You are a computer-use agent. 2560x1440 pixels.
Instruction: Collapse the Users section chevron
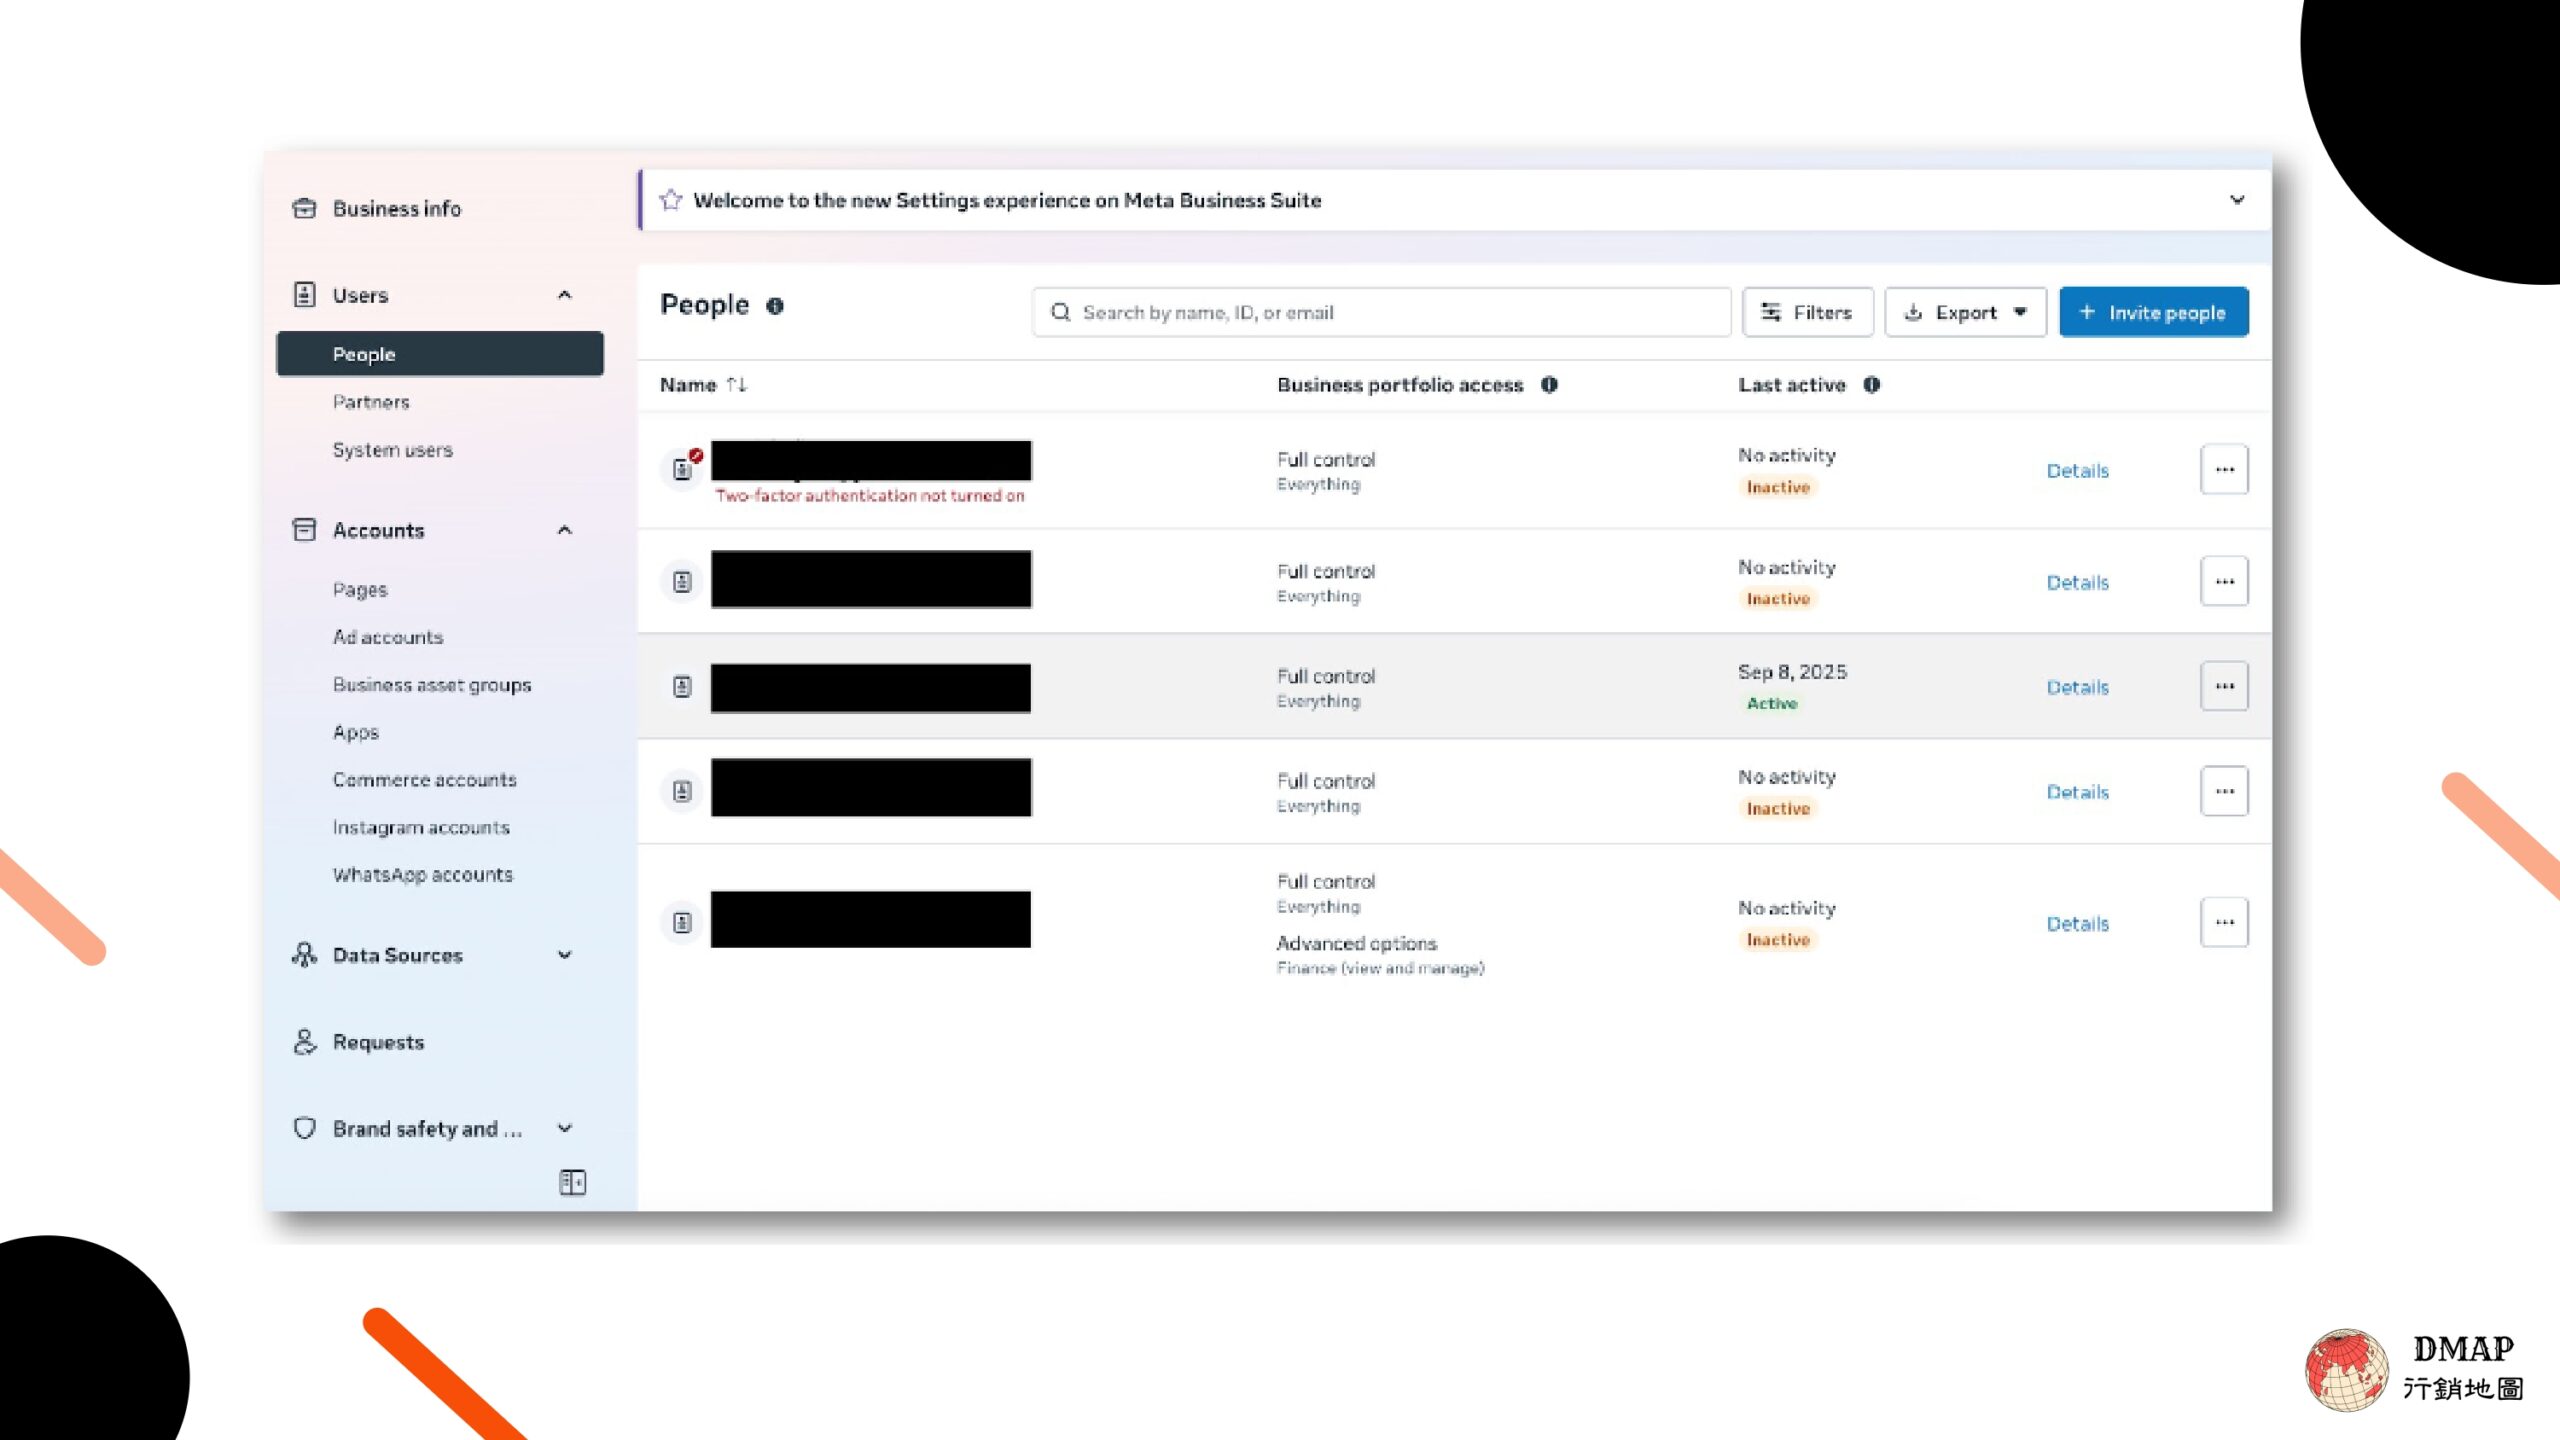coord(565,295)
